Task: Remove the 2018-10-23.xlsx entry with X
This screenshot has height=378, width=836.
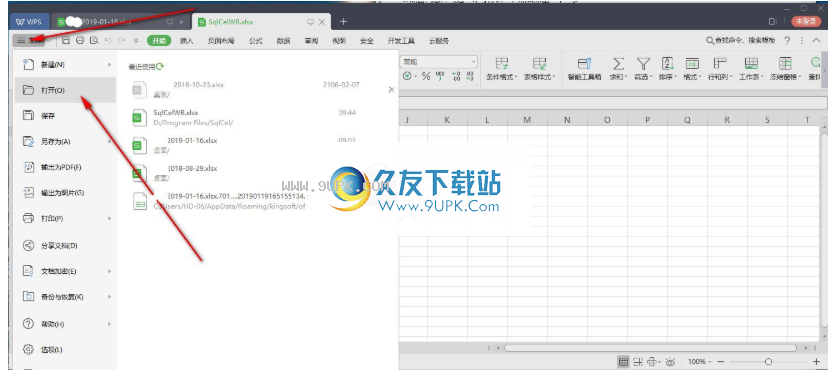Action: pyautogui.click(x=391, y=90)
